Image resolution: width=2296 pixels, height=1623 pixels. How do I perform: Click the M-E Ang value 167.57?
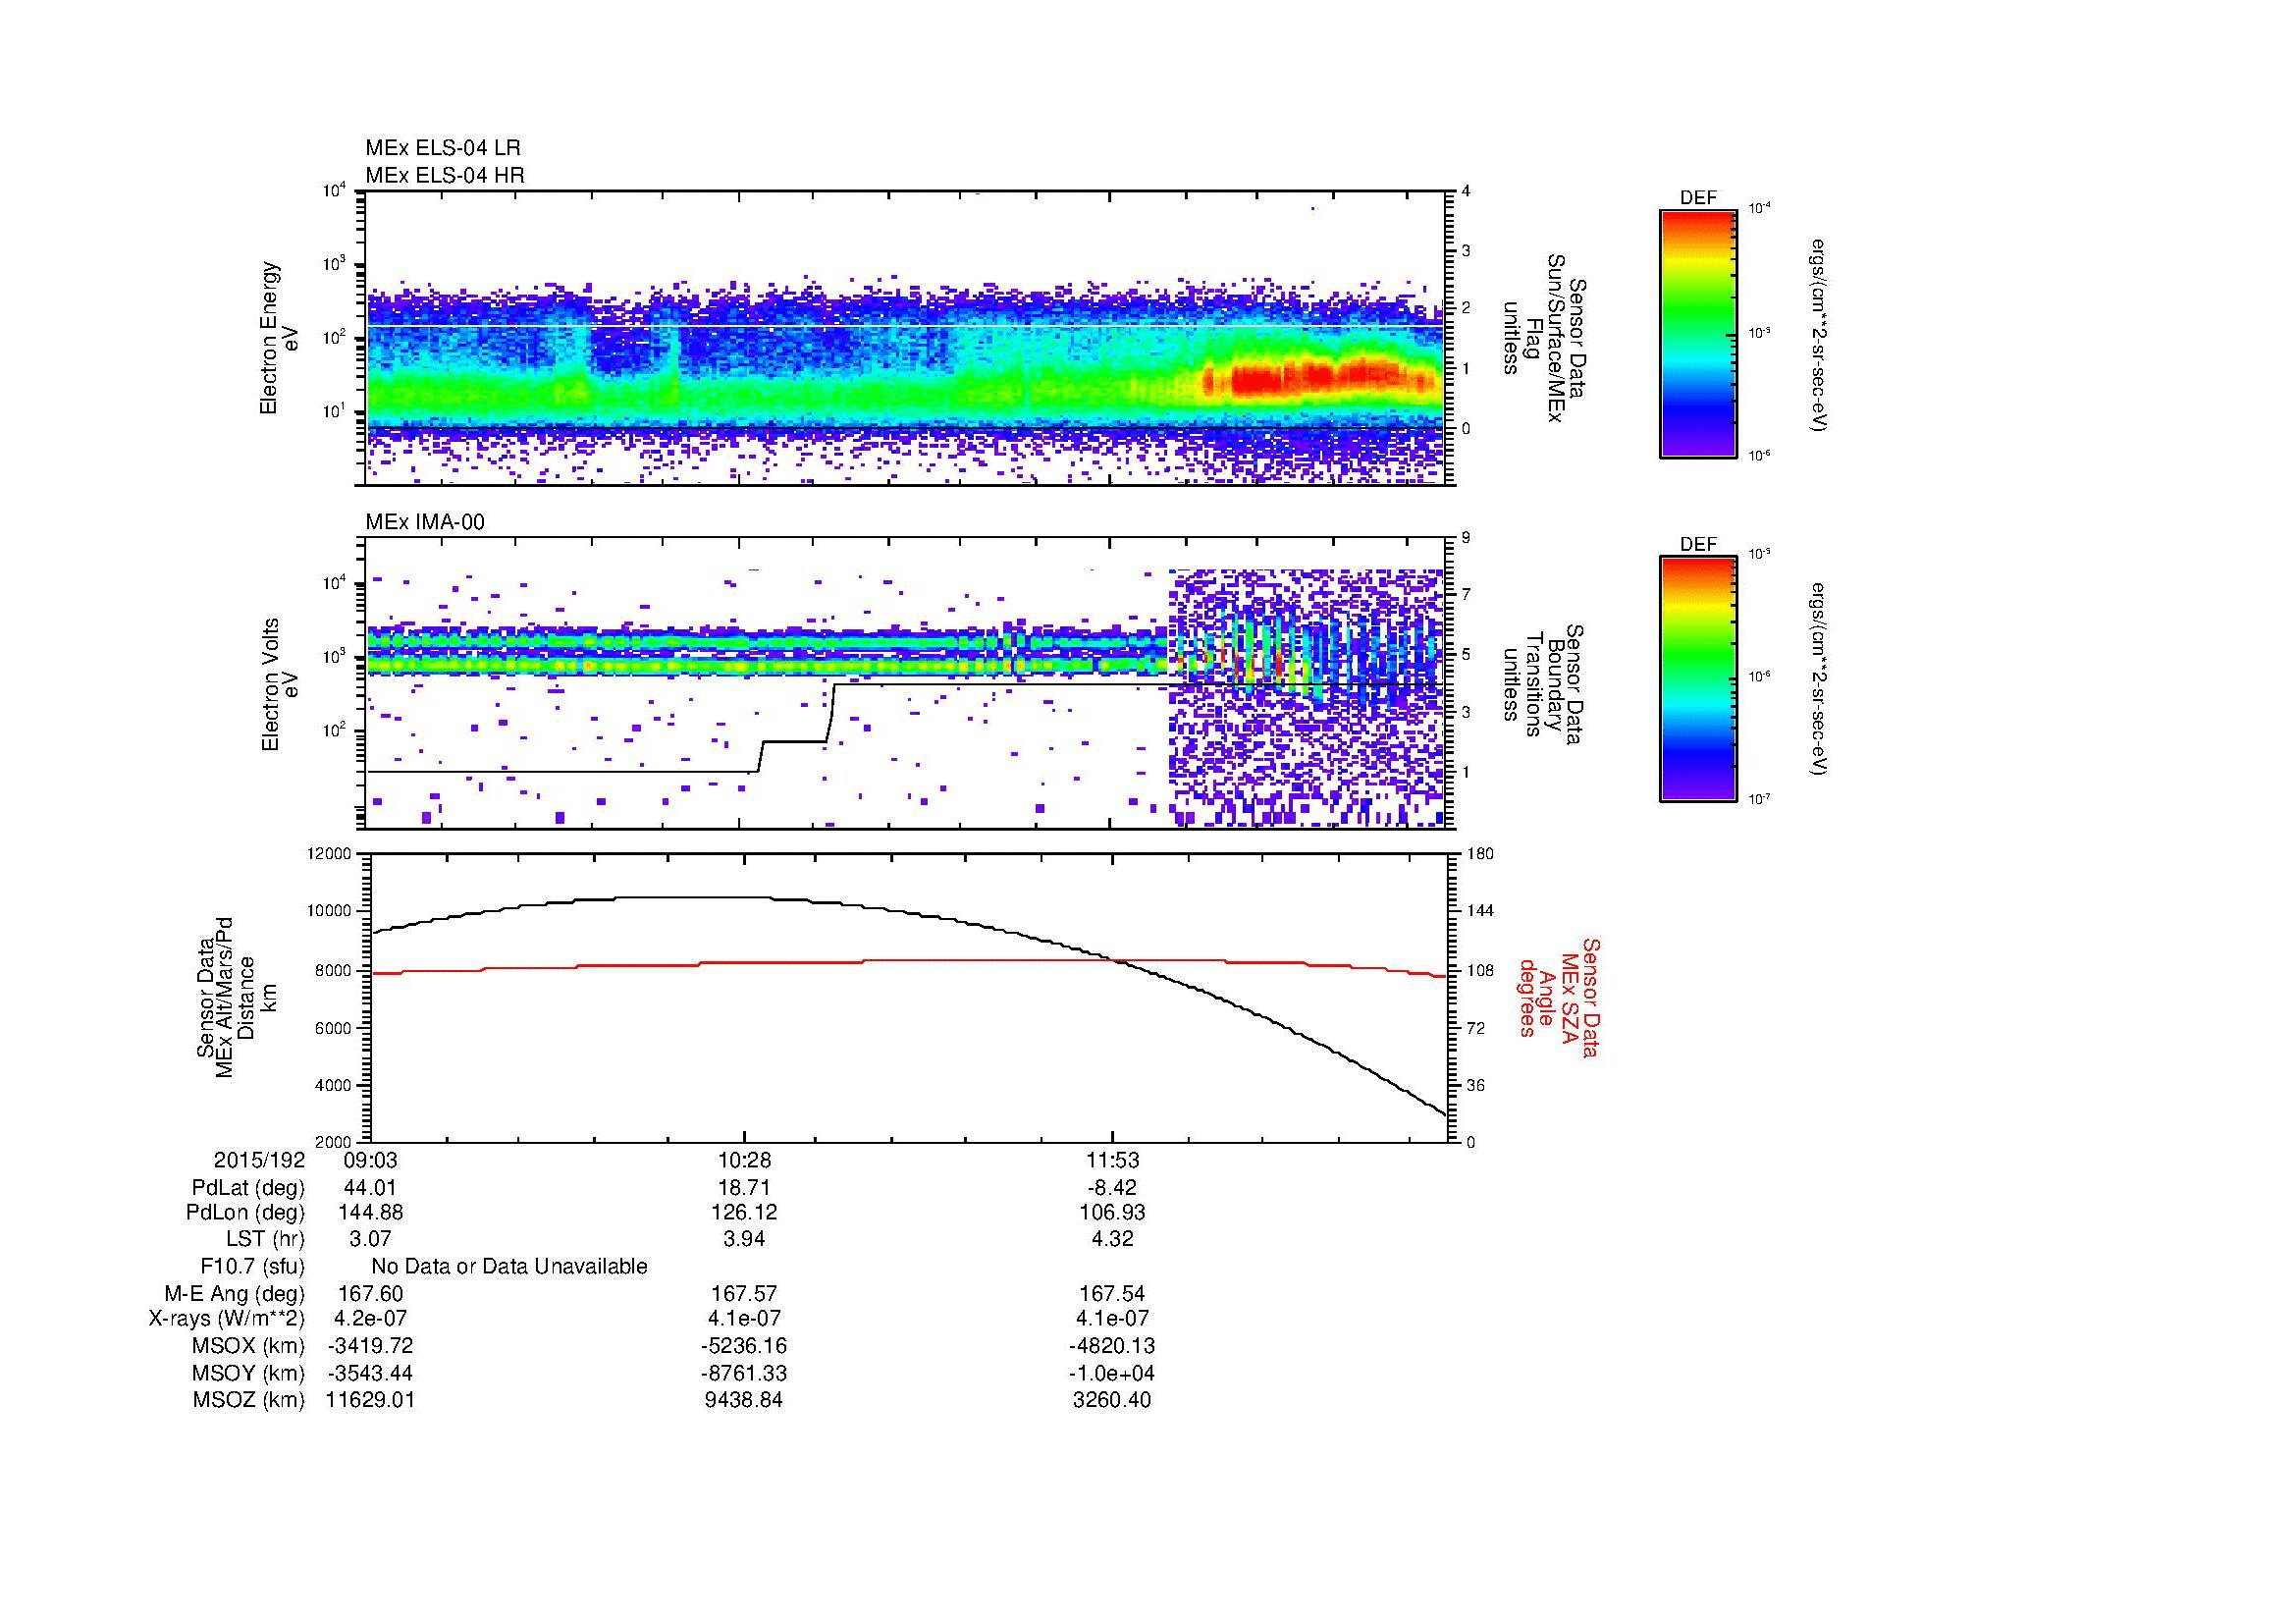744,1294
